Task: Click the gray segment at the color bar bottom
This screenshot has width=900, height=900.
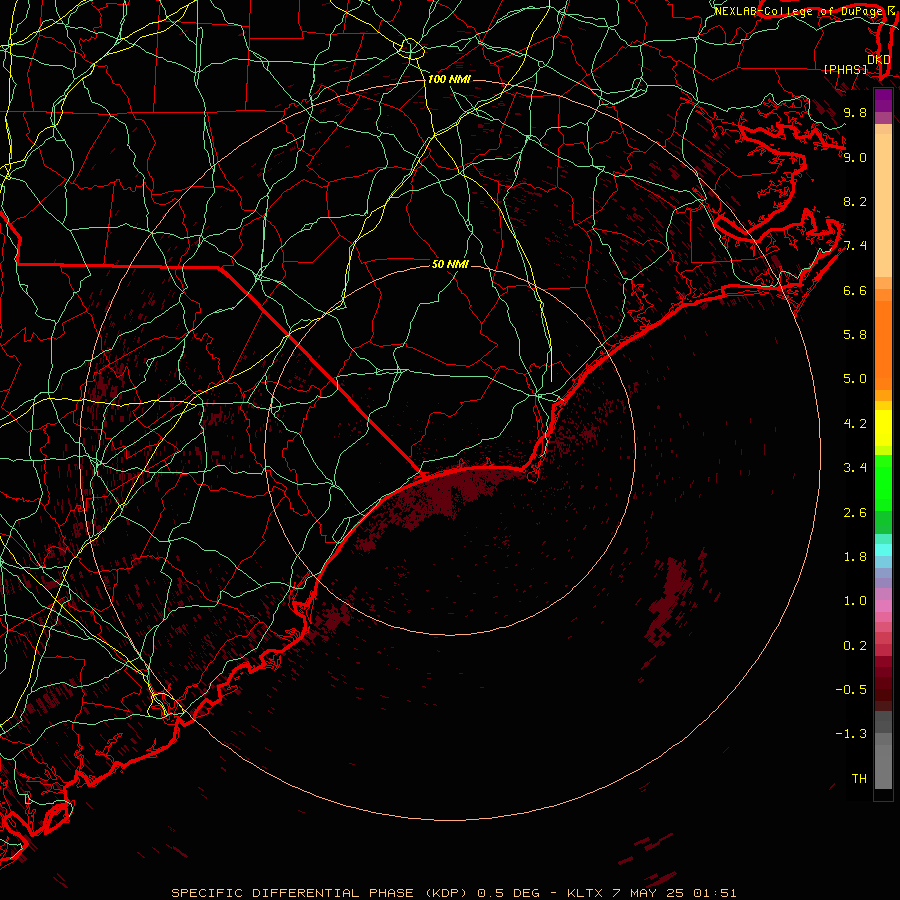Action: pyautogui.click(x=883, y=766)
